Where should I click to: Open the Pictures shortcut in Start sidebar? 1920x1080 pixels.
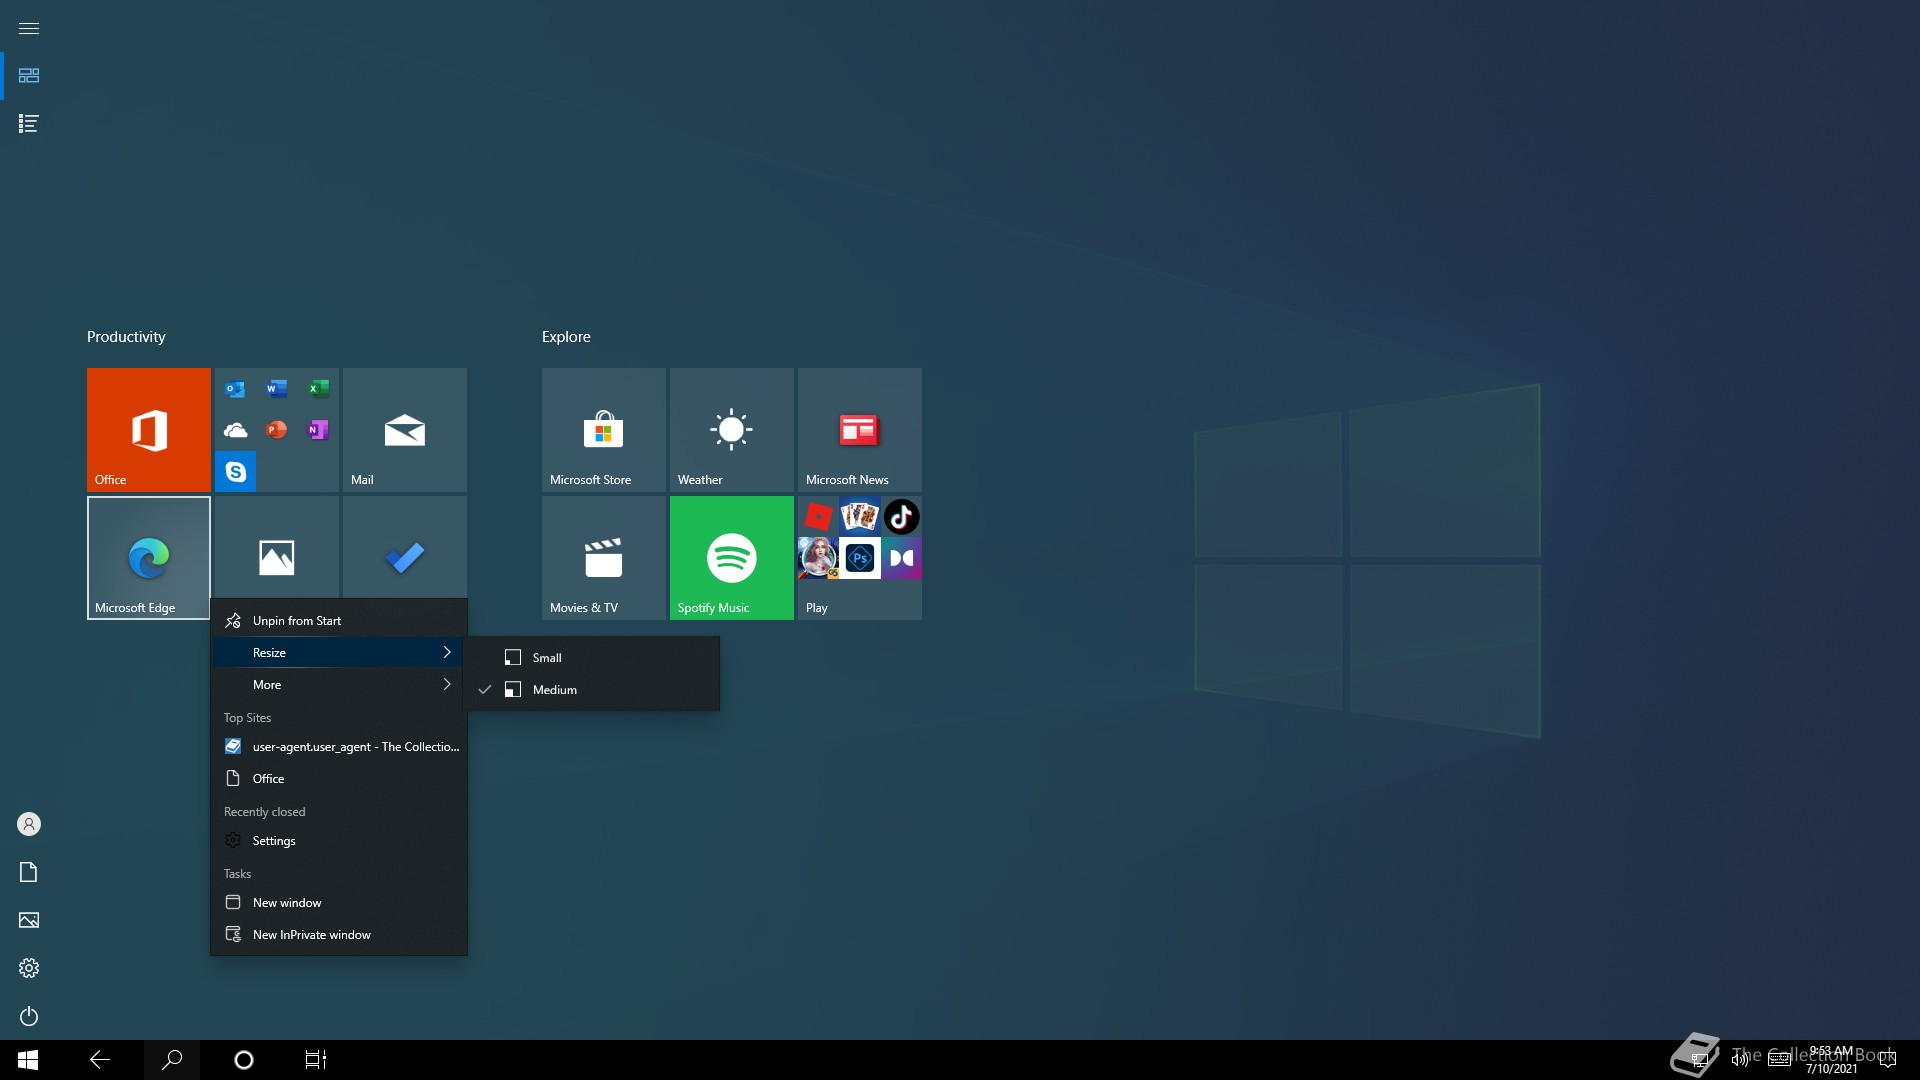29,920
